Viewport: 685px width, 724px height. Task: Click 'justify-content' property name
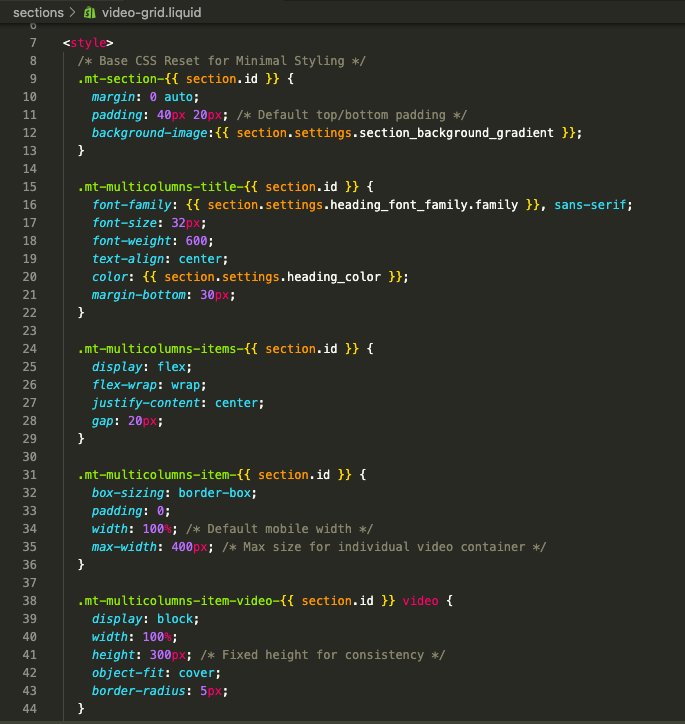[146, 403]
